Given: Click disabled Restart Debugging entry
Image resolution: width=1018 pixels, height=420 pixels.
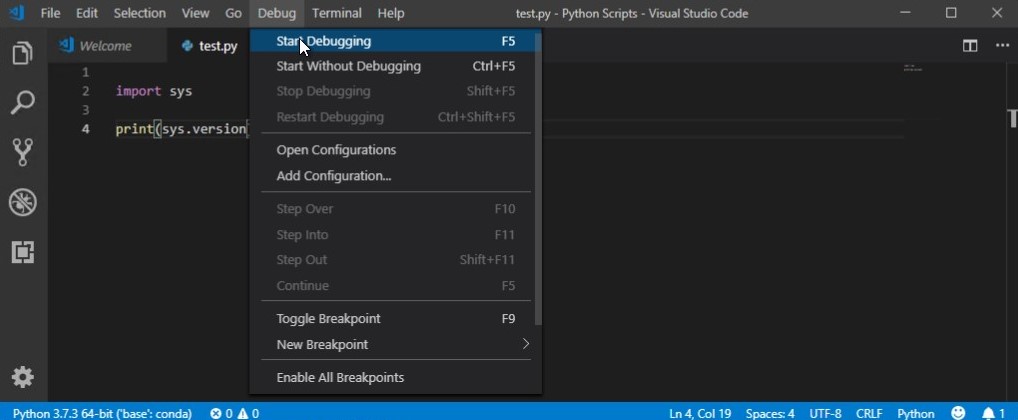Looking at the screenshot, I should tap(392, 117).
